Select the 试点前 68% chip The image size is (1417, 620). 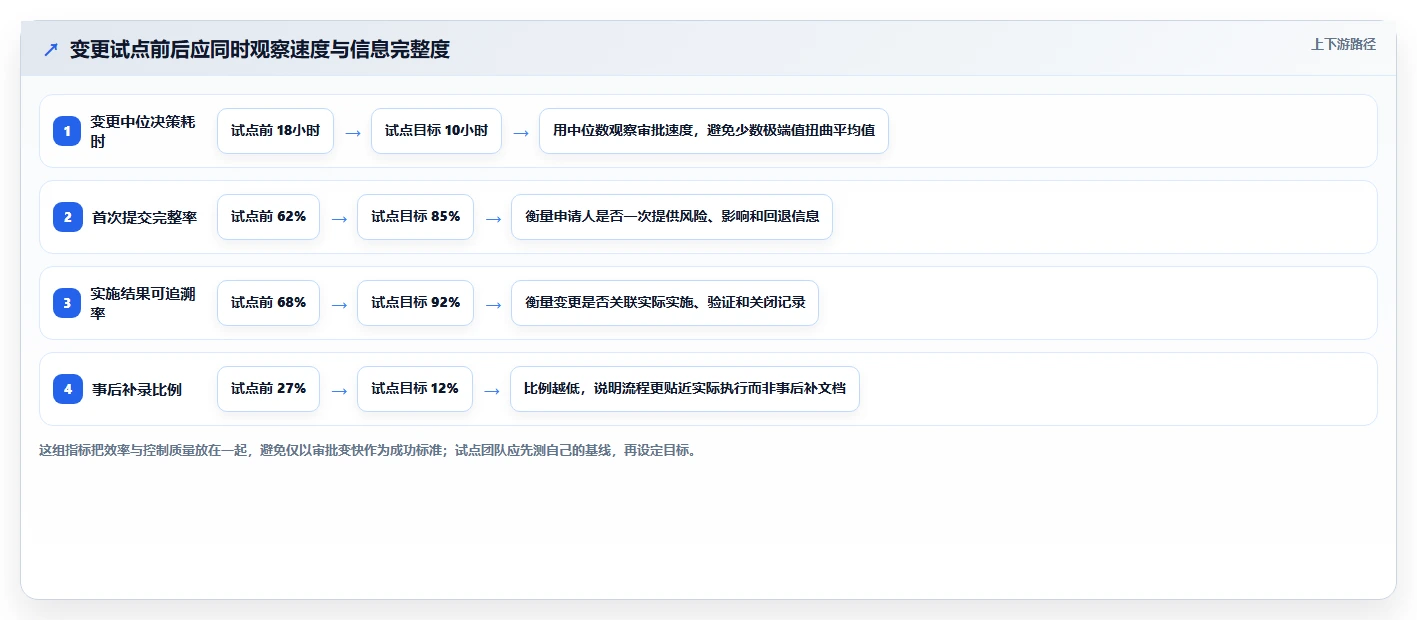point(268,303)
